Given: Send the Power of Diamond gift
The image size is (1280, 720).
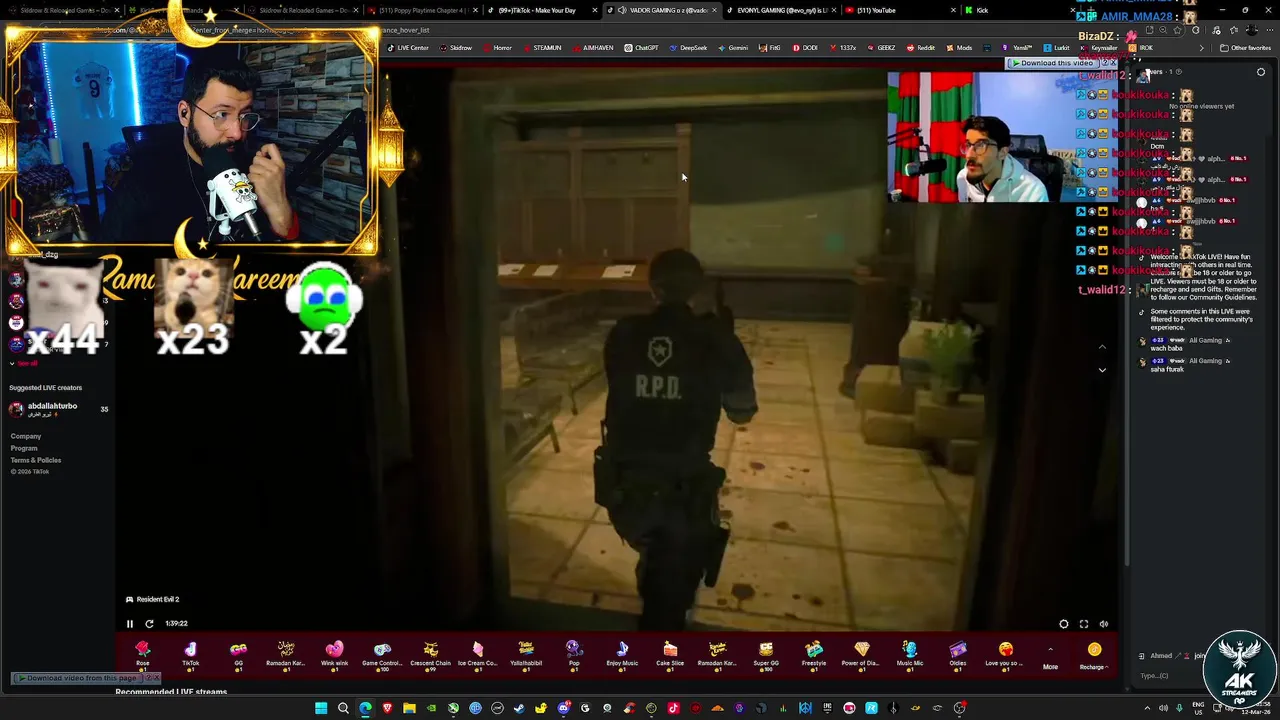Looking at the screenshot, I should (861, 655).
